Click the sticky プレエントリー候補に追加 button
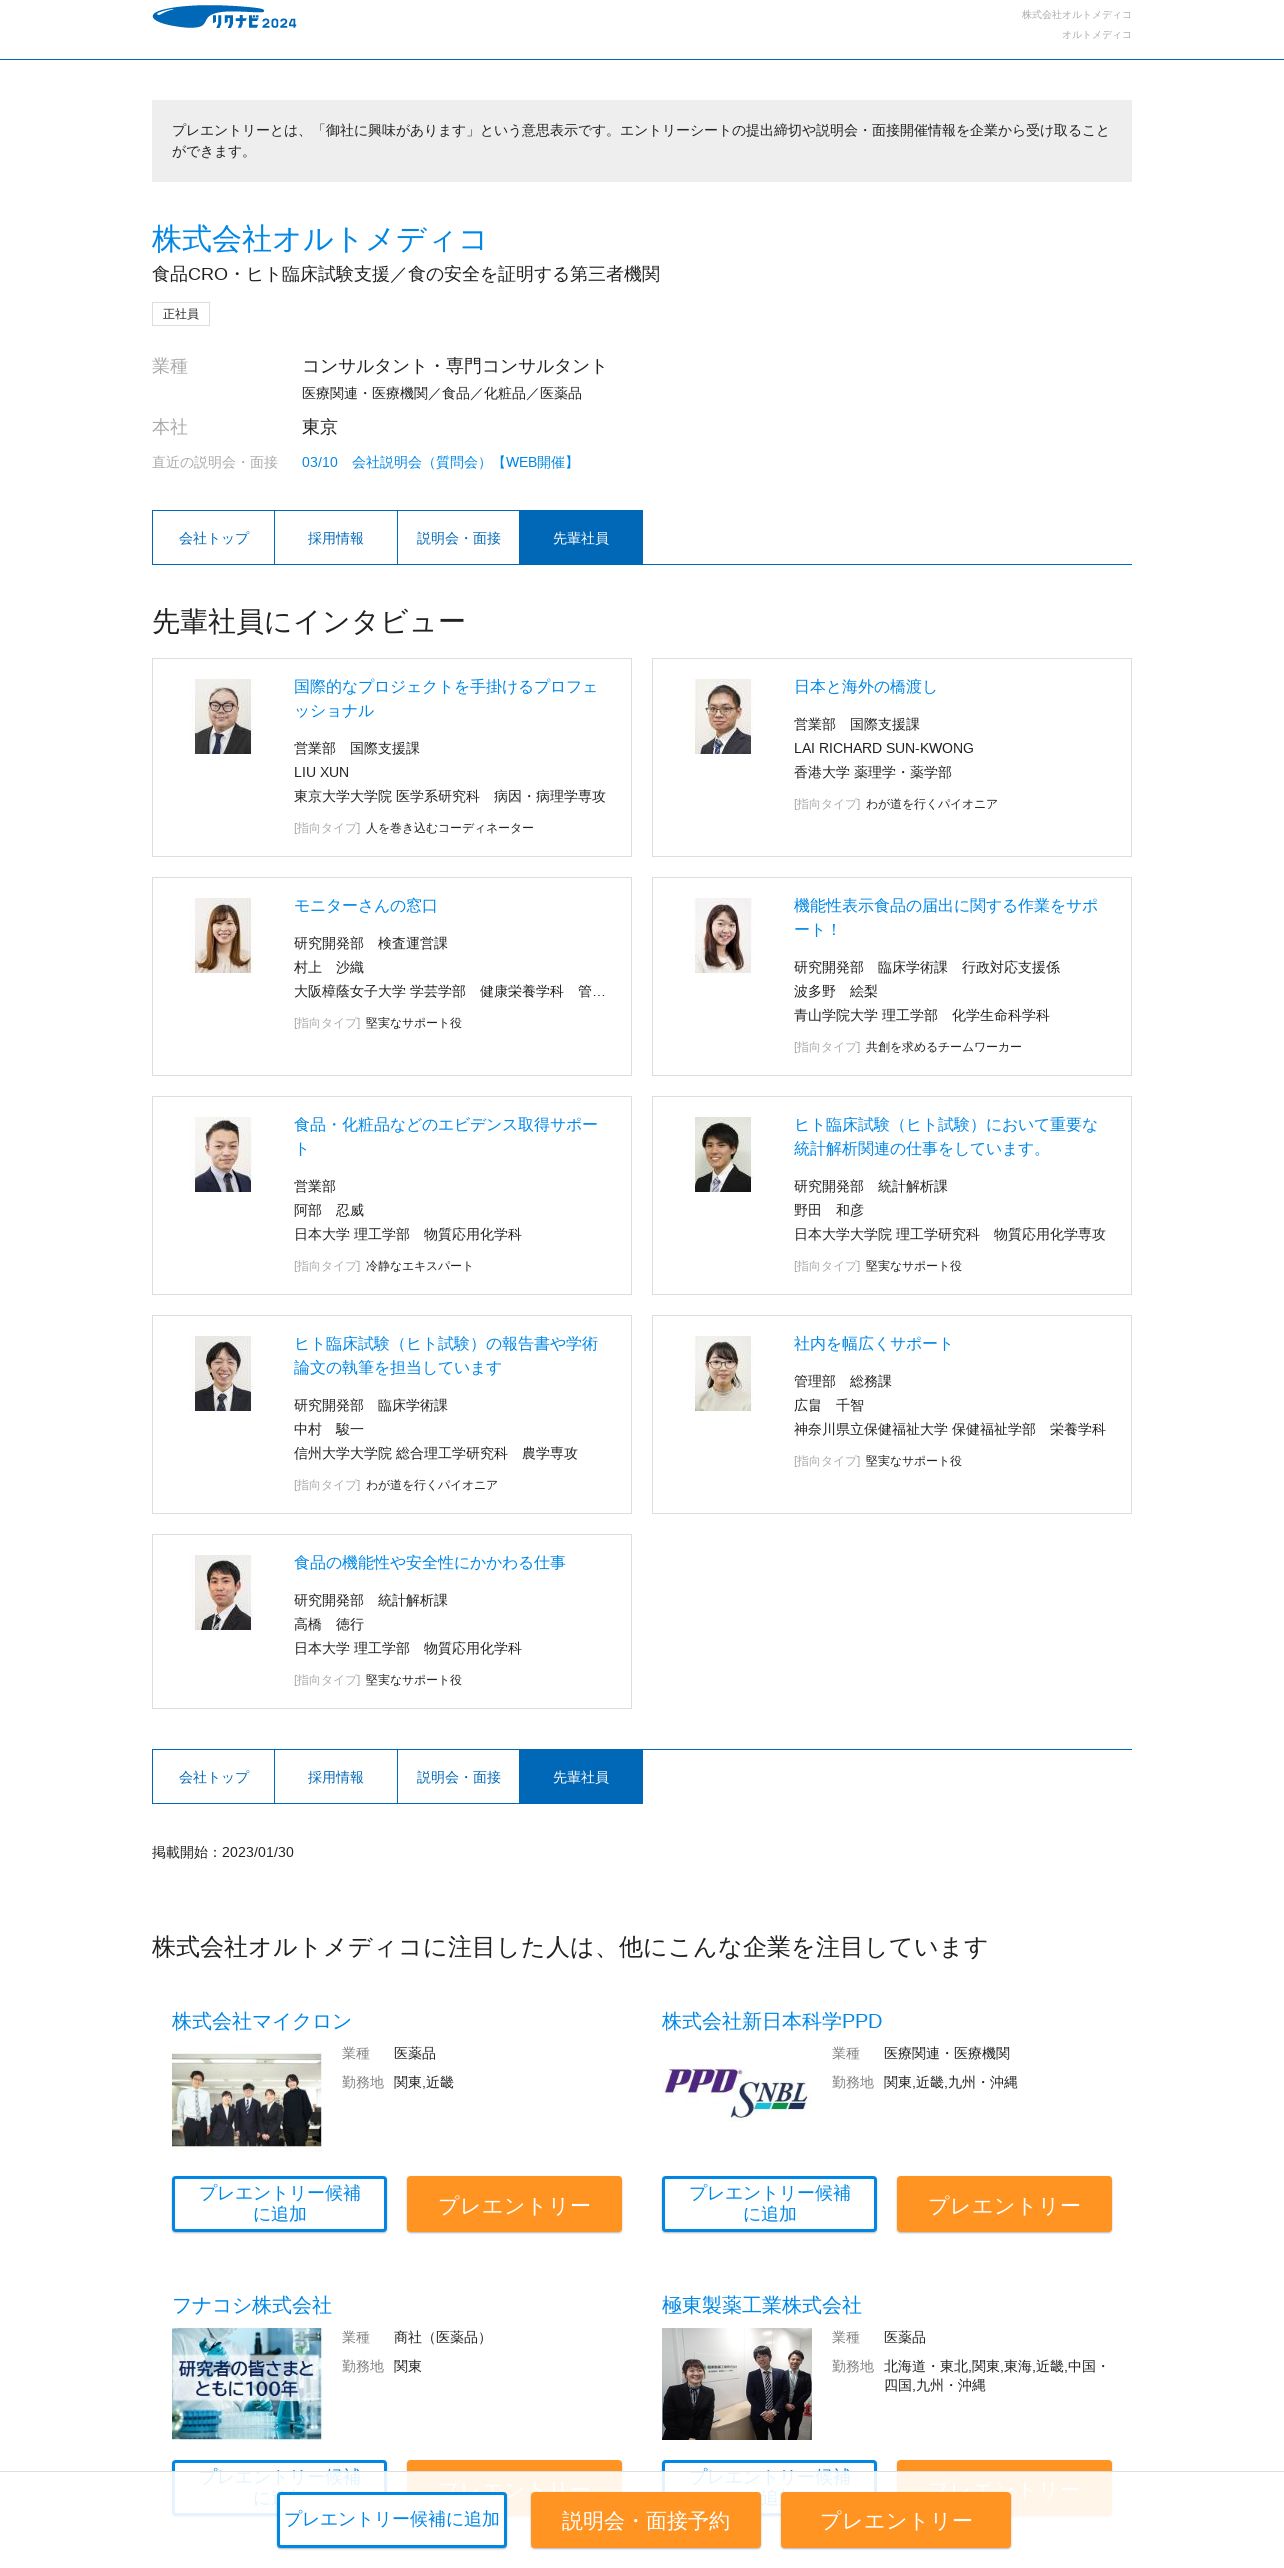 (392, 2520)
